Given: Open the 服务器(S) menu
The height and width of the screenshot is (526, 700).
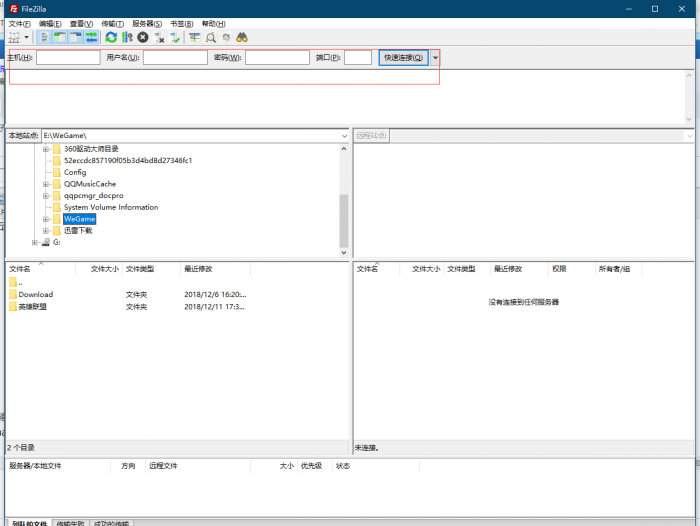Looking at the screenshot, I should 147,23.
